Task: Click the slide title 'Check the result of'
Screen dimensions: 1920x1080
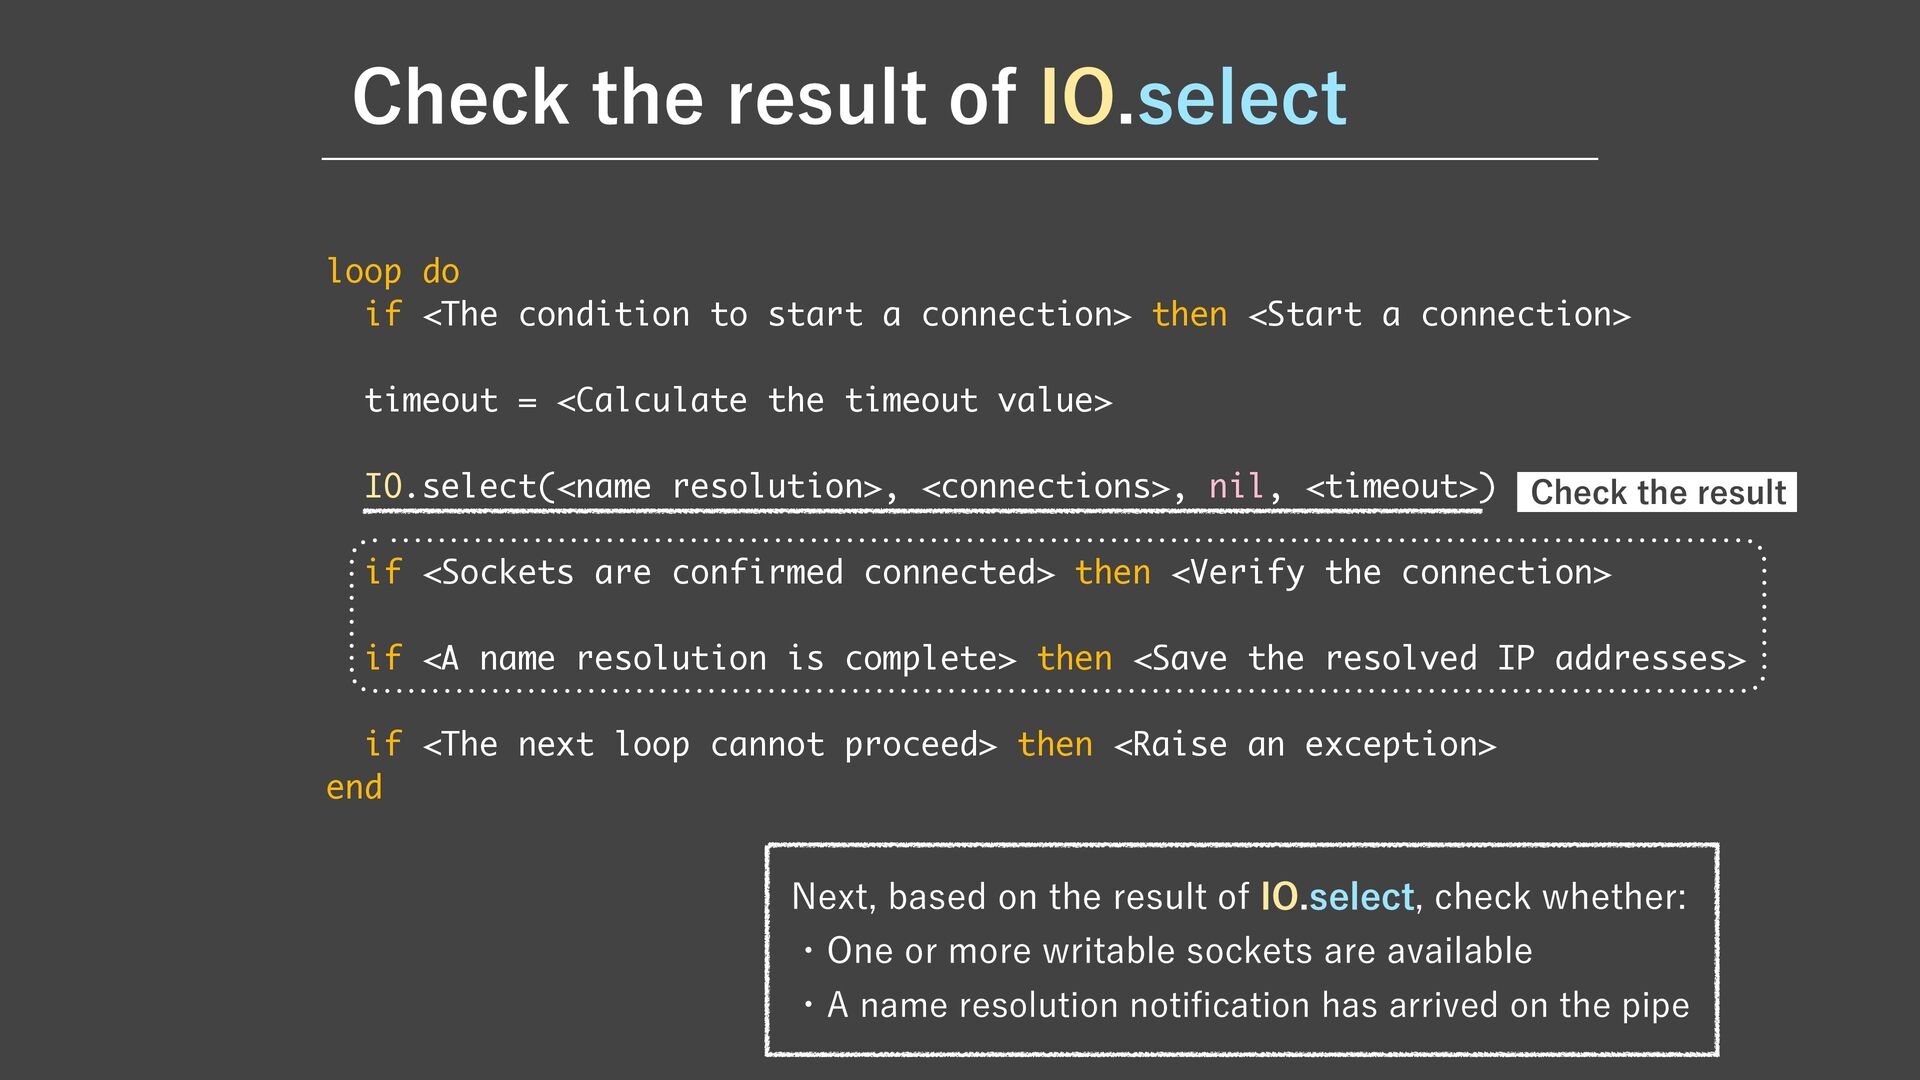Action: (684, 98)
